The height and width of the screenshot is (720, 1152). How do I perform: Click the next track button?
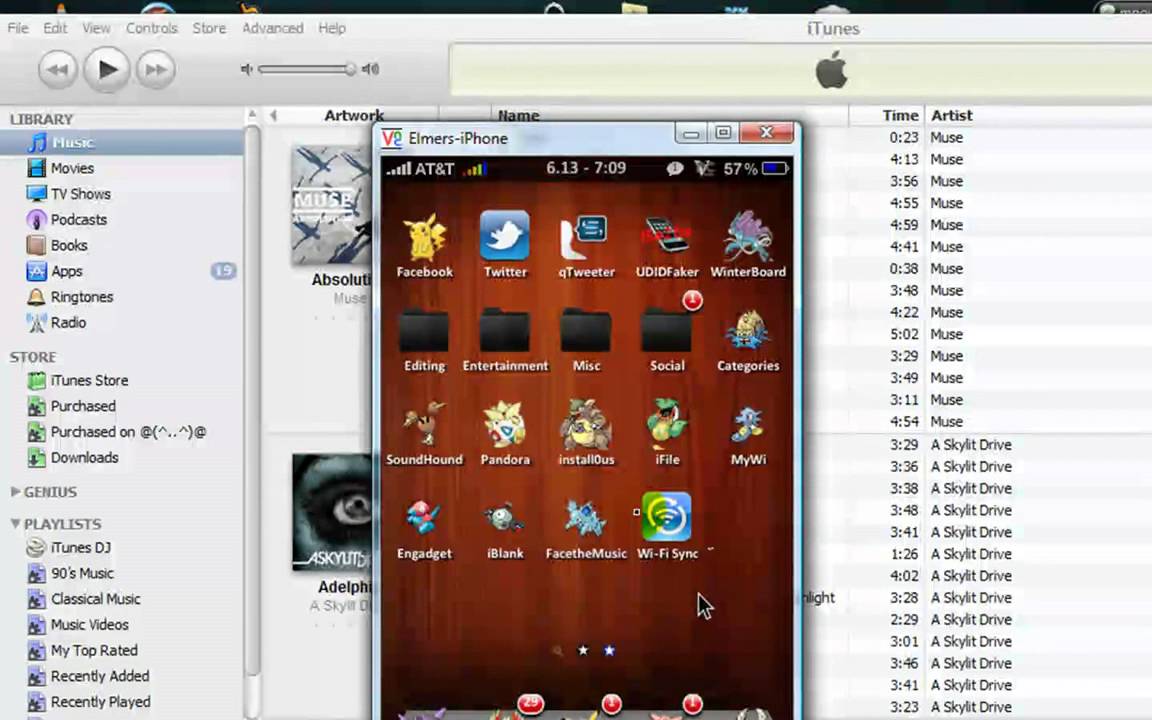pos(156,70)
